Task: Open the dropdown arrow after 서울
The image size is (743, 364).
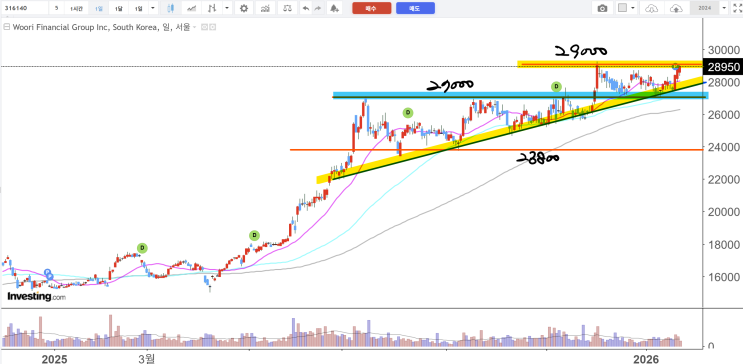Action: (195, 27)
